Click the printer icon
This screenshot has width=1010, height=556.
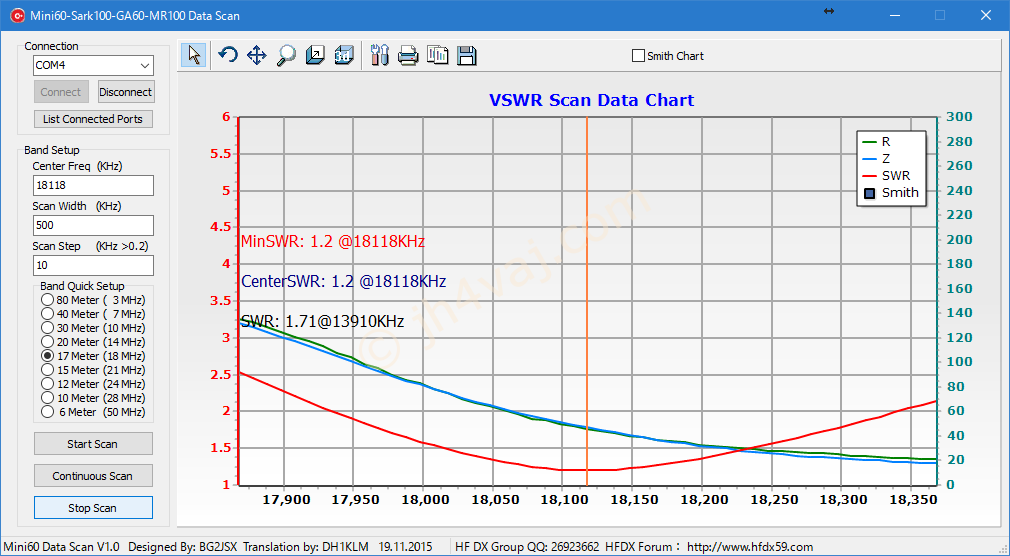click(x=408, y=56)
